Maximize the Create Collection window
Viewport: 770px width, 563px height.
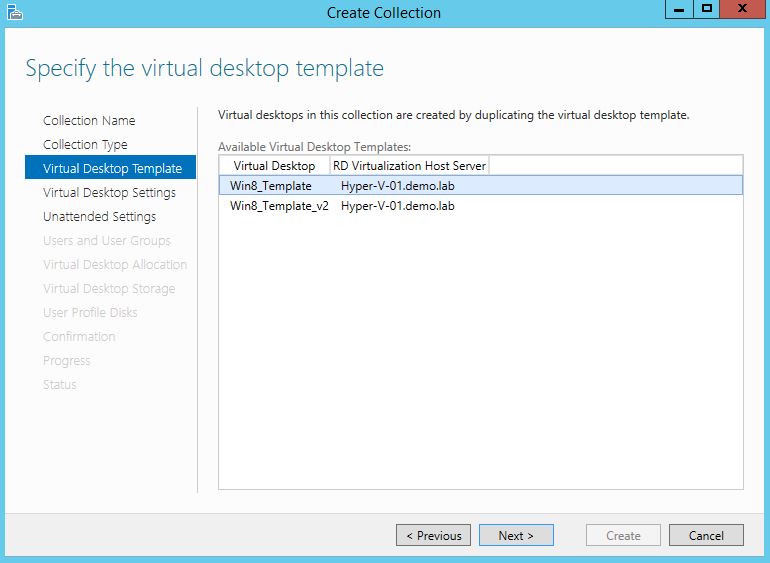click(x=706, y=10)
